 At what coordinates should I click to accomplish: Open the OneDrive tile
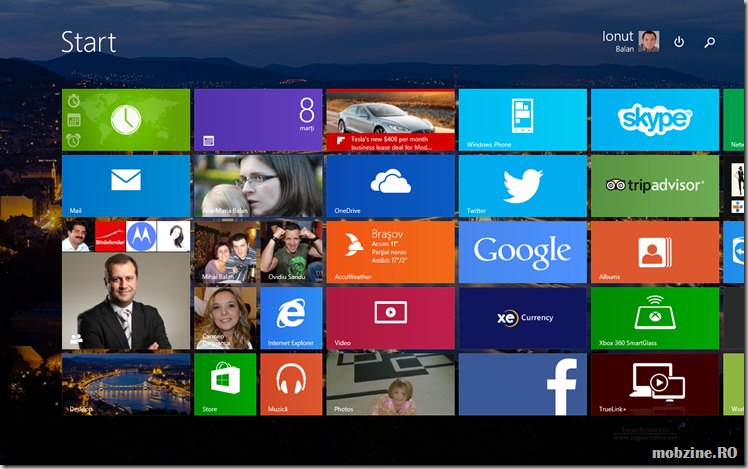click(390, 186)
